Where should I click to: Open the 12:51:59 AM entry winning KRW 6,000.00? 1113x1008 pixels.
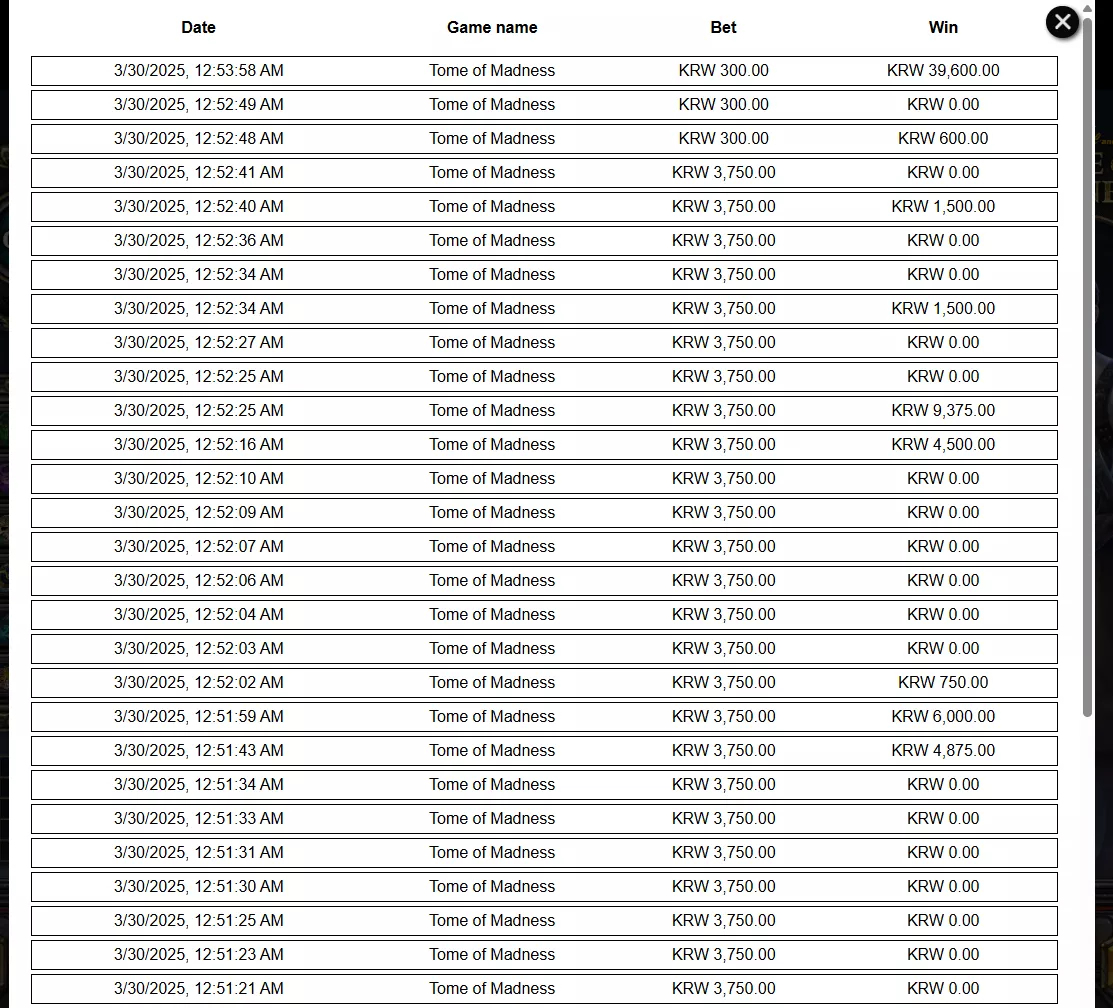(x=544, y=717)
